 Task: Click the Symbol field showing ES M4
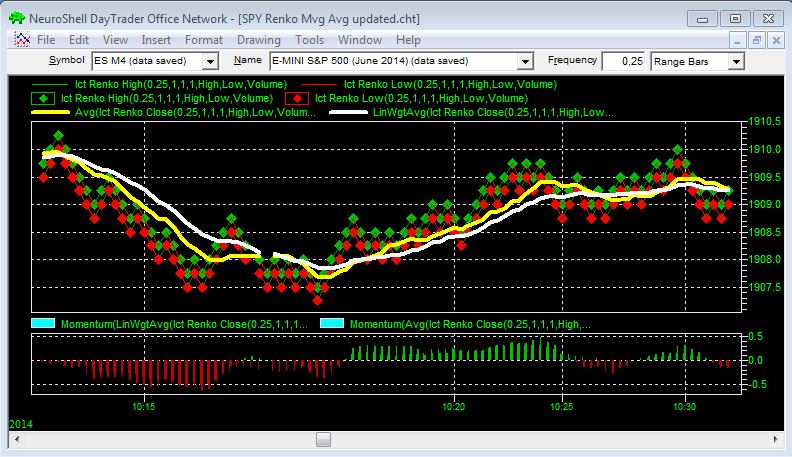point(147,61)
